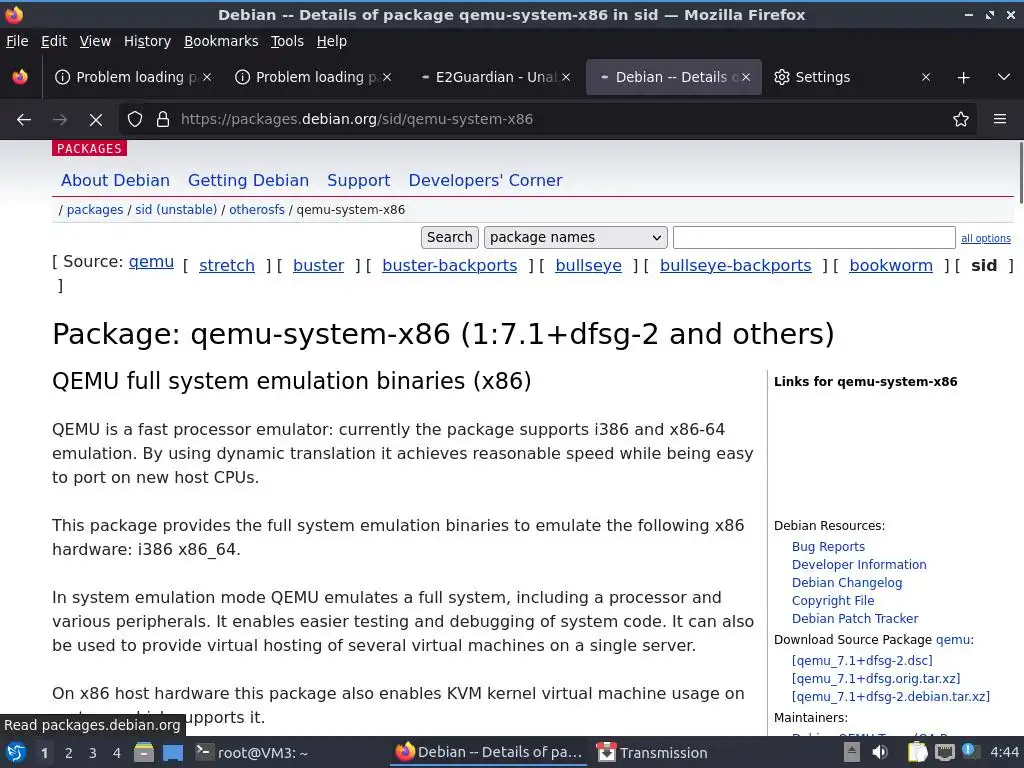The height and width of the screenshot is (768, 1024).
Task: Open Transmission from the taskbar
Action: point(652,753)
